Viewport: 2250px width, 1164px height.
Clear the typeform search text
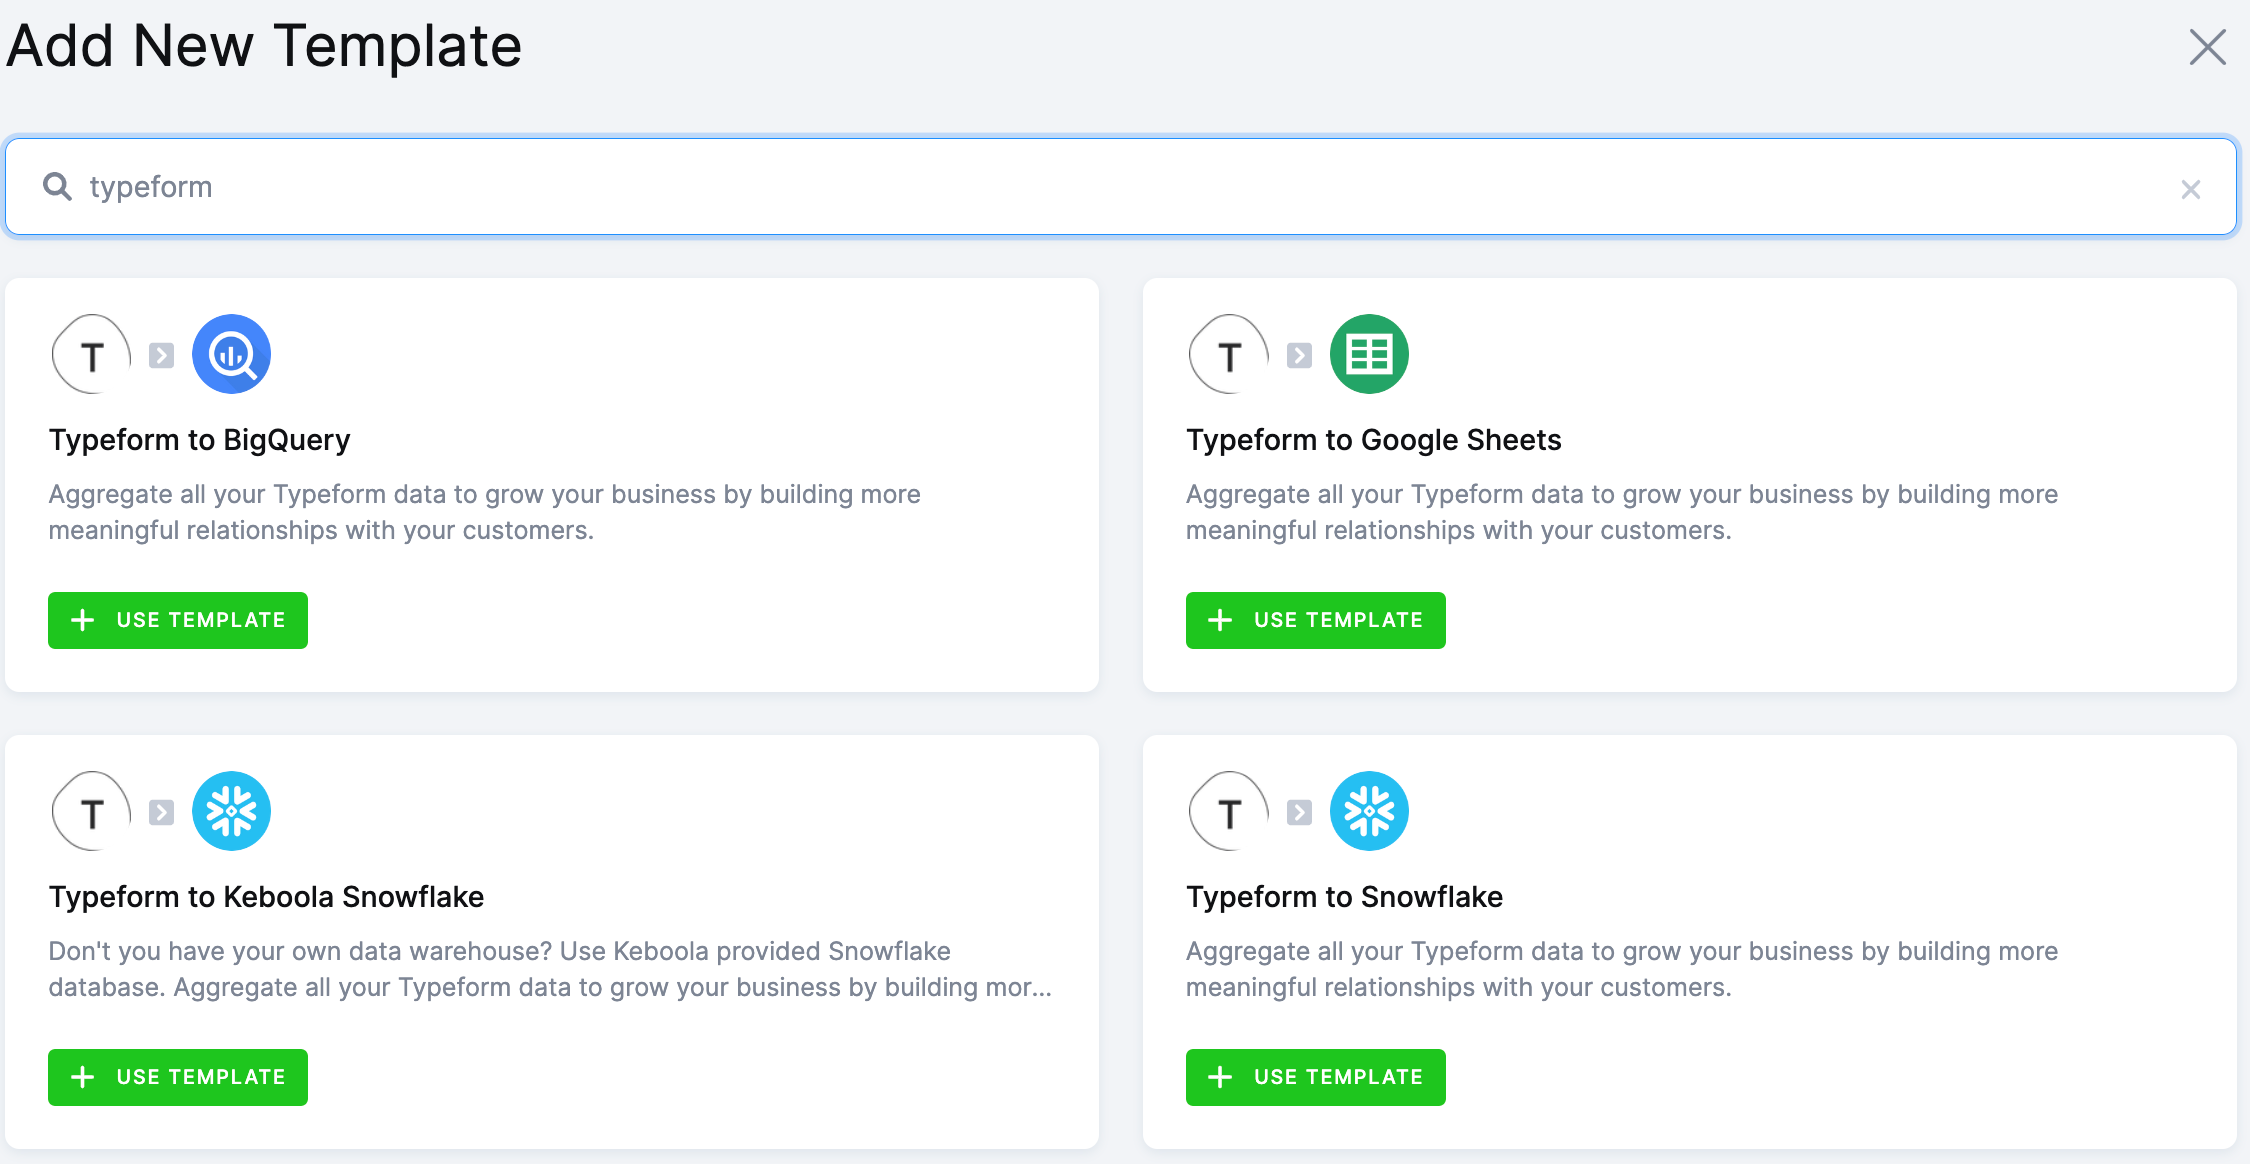(2190, 189)
